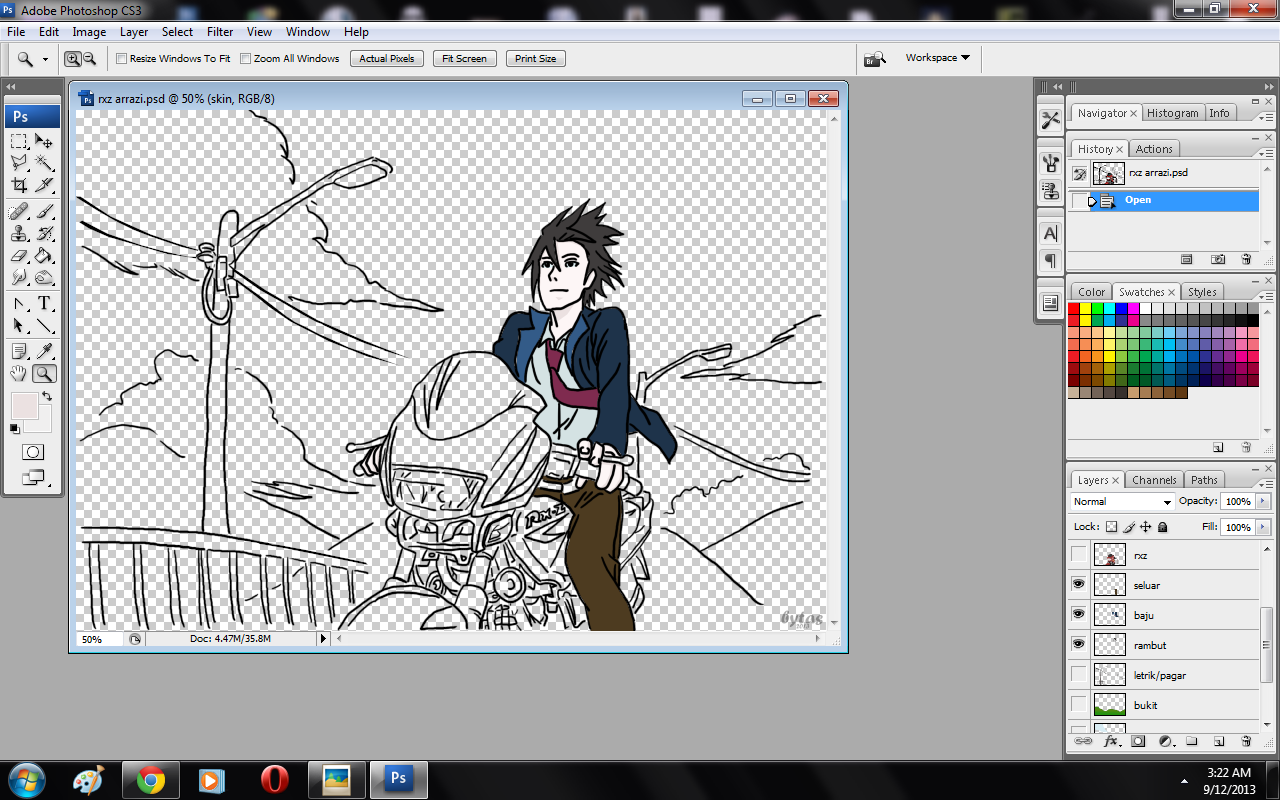1280x800 pixels.
Task: Choose zoom-in mode in options bar
Action: [73, 59]
